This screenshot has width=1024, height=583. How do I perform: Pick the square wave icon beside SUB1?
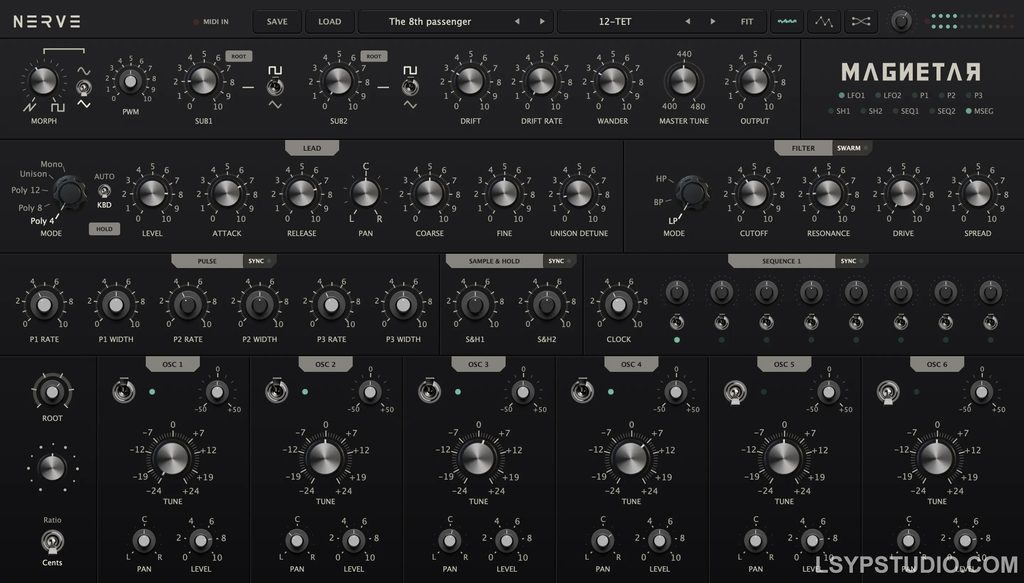pos(275,71)
